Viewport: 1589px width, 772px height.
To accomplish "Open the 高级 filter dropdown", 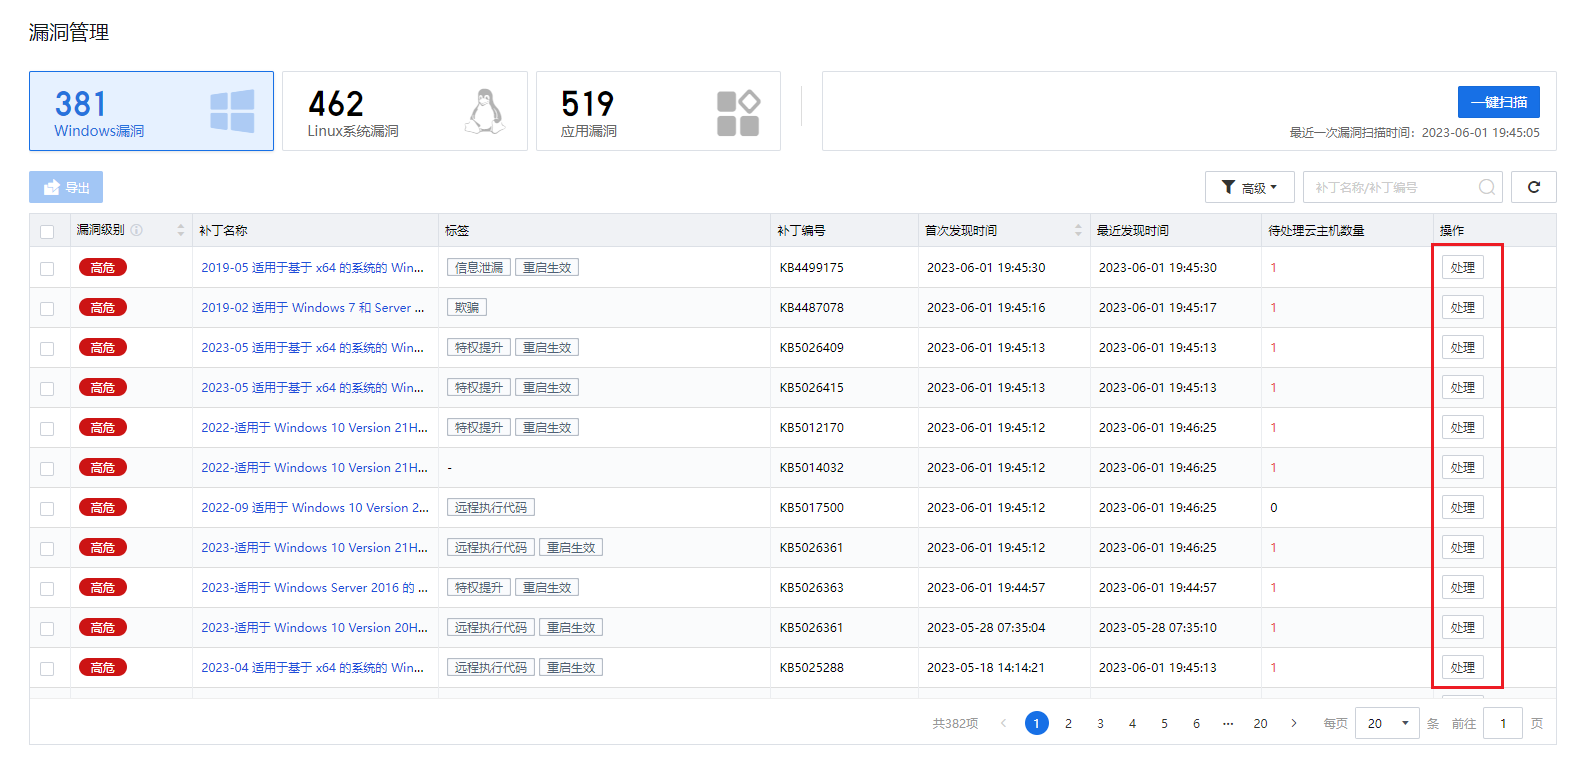I will click(x=1250, y=187).
